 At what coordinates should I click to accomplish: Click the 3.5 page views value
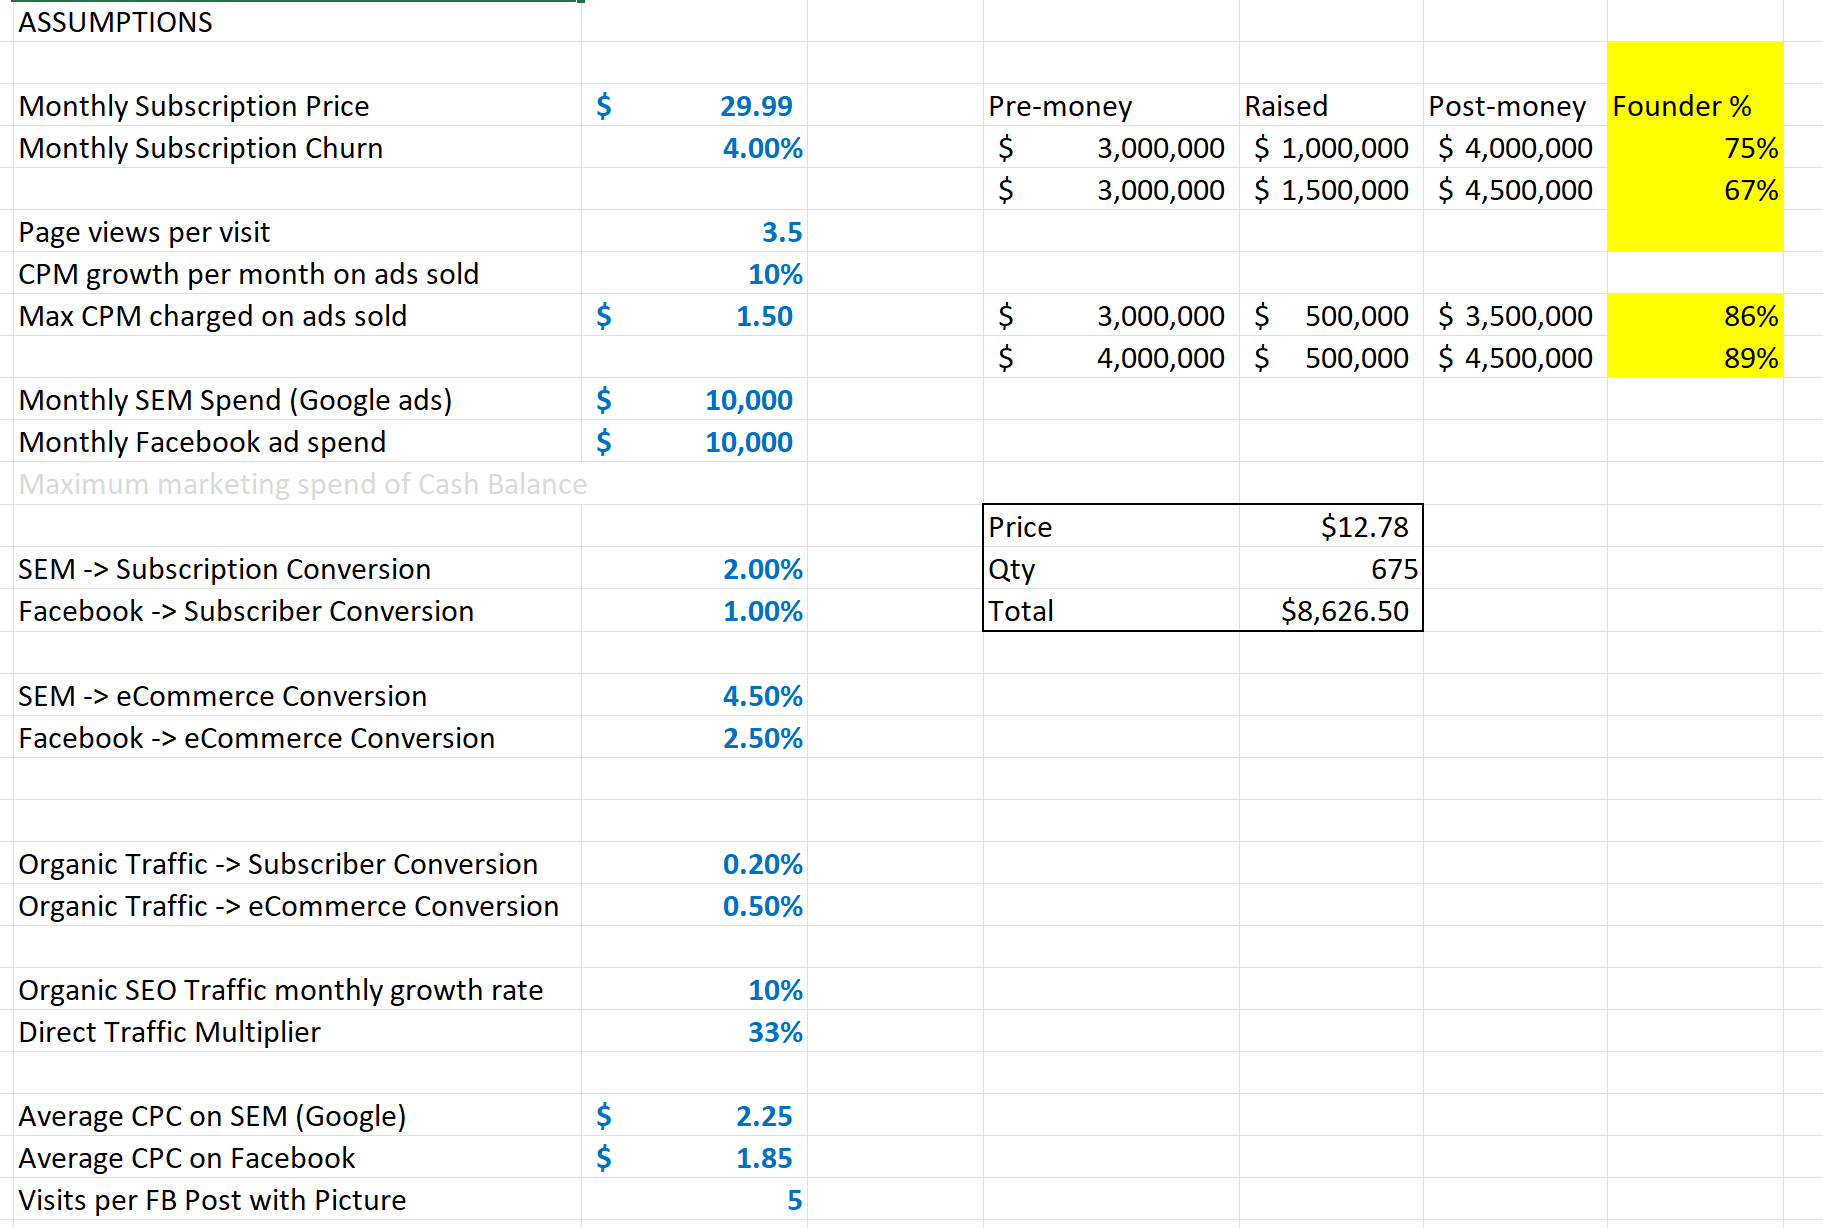coord(694,231)
